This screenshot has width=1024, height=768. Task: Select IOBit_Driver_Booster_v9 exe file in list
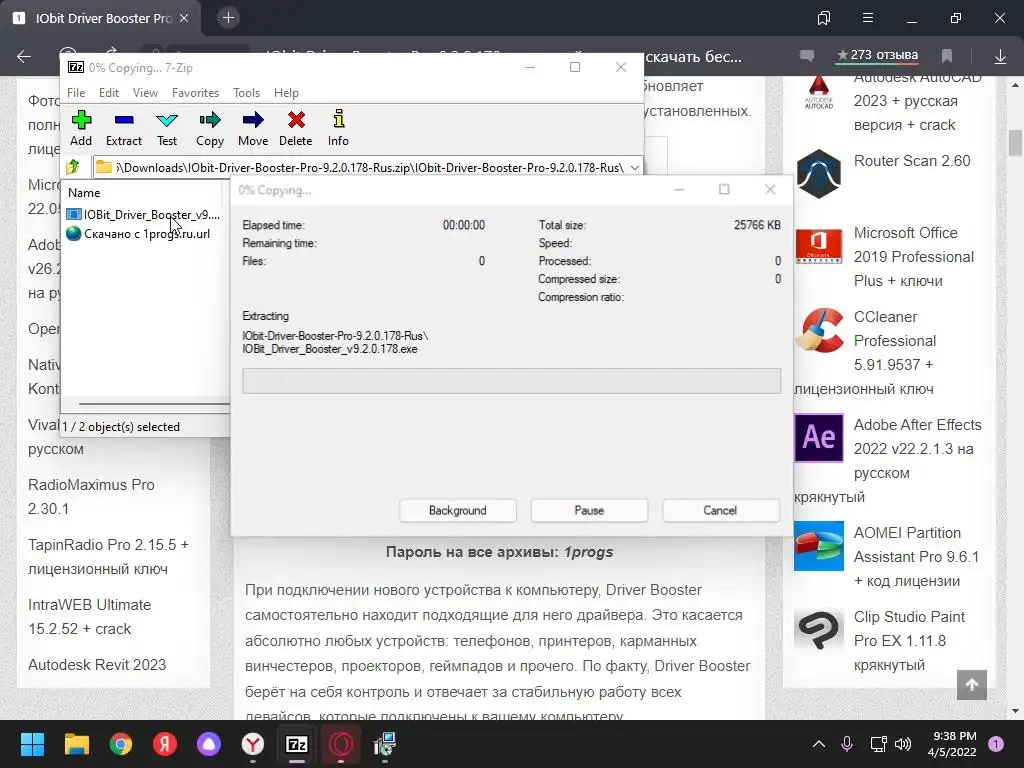click(143, 215)
